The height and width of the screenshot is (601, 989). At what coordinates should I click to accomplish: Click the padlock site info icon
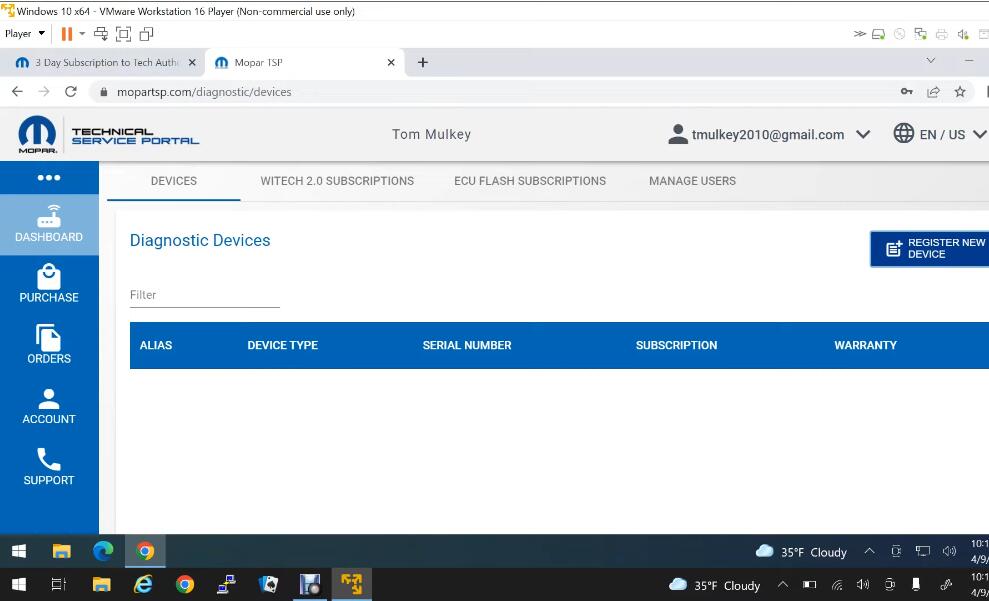point(103,91)
